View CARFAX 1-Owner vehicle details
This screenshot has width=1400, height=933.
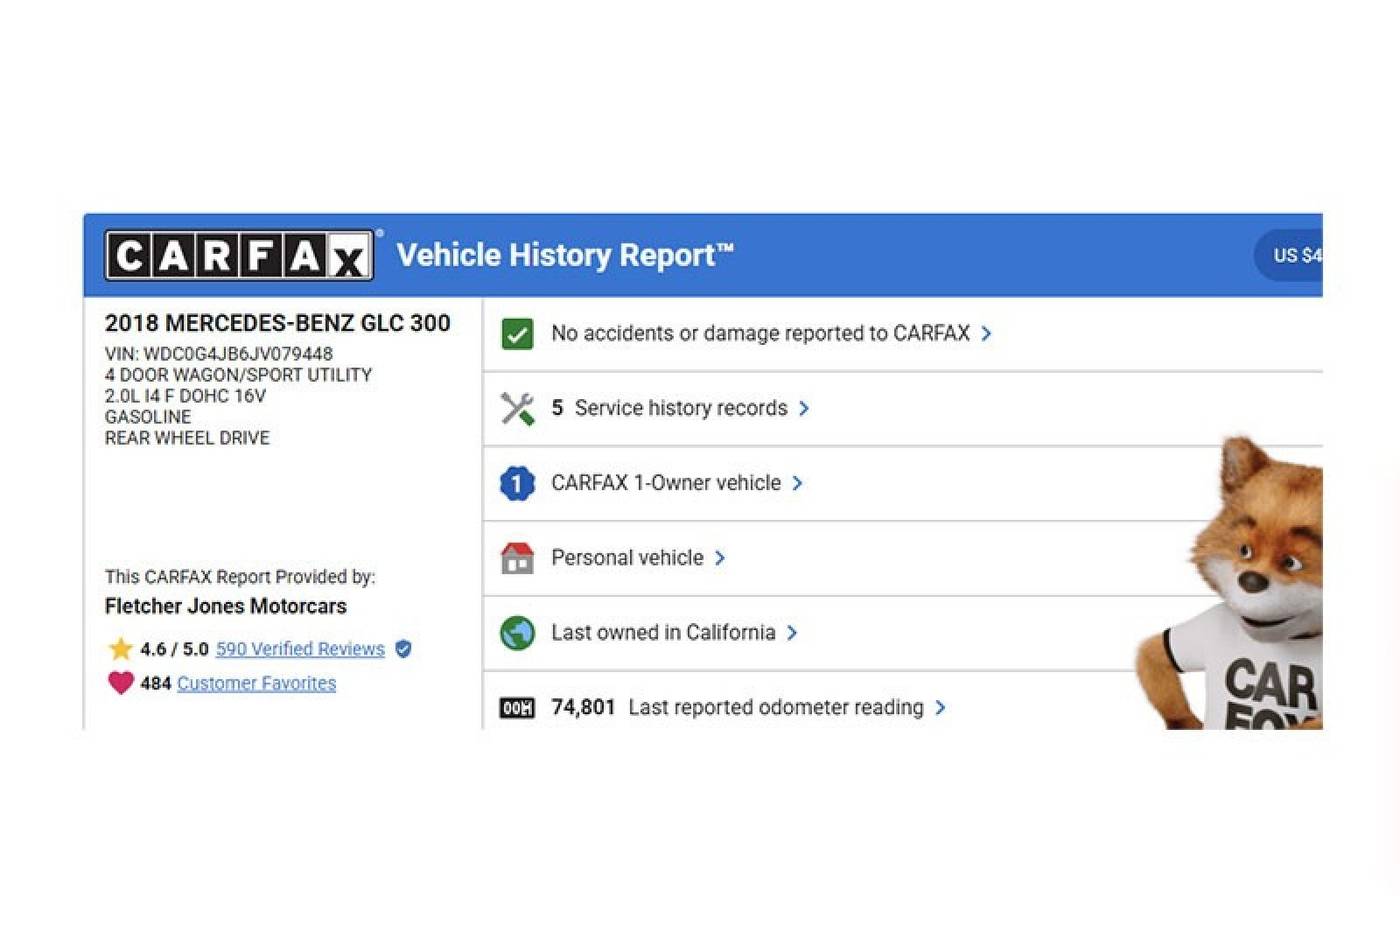[666, 483]
